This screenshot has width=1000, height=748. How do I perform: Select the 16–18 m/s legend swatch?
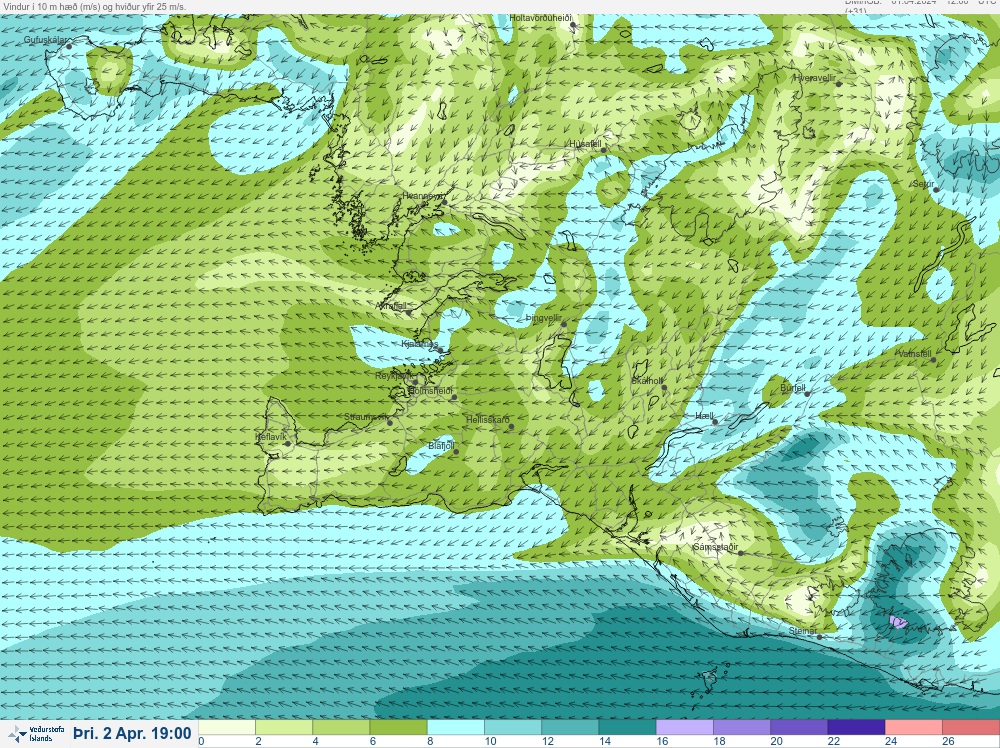tap(684, 727)
